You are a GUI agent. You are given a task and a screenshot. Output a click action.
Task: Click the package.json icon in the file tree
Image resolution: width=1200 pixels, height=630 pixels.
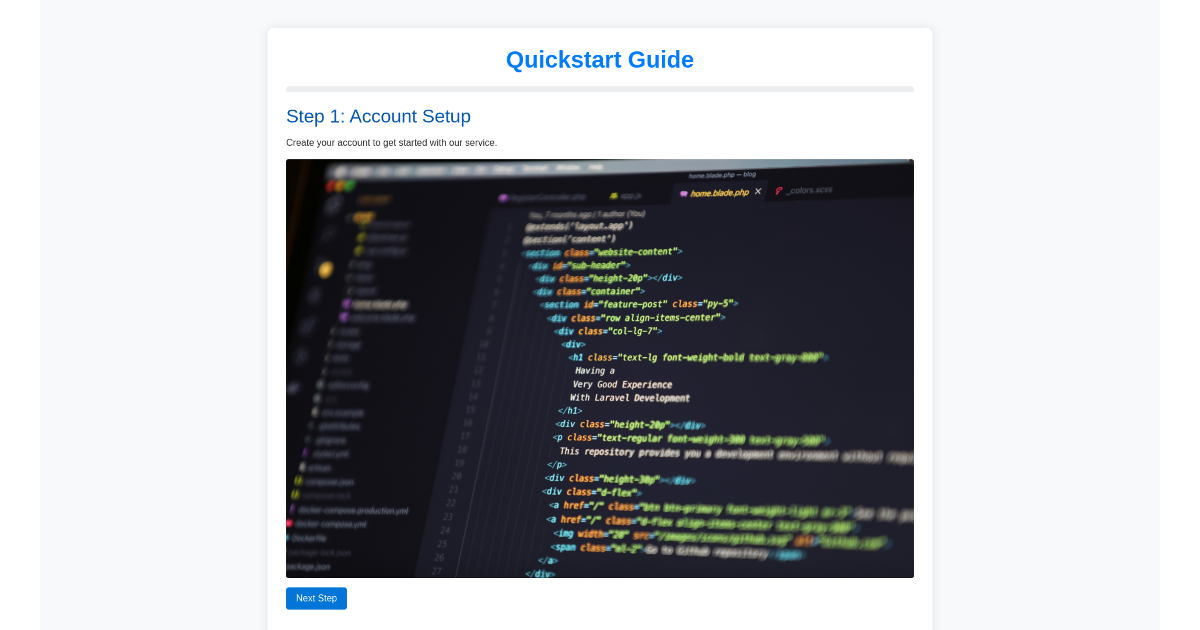click(288, 565)
